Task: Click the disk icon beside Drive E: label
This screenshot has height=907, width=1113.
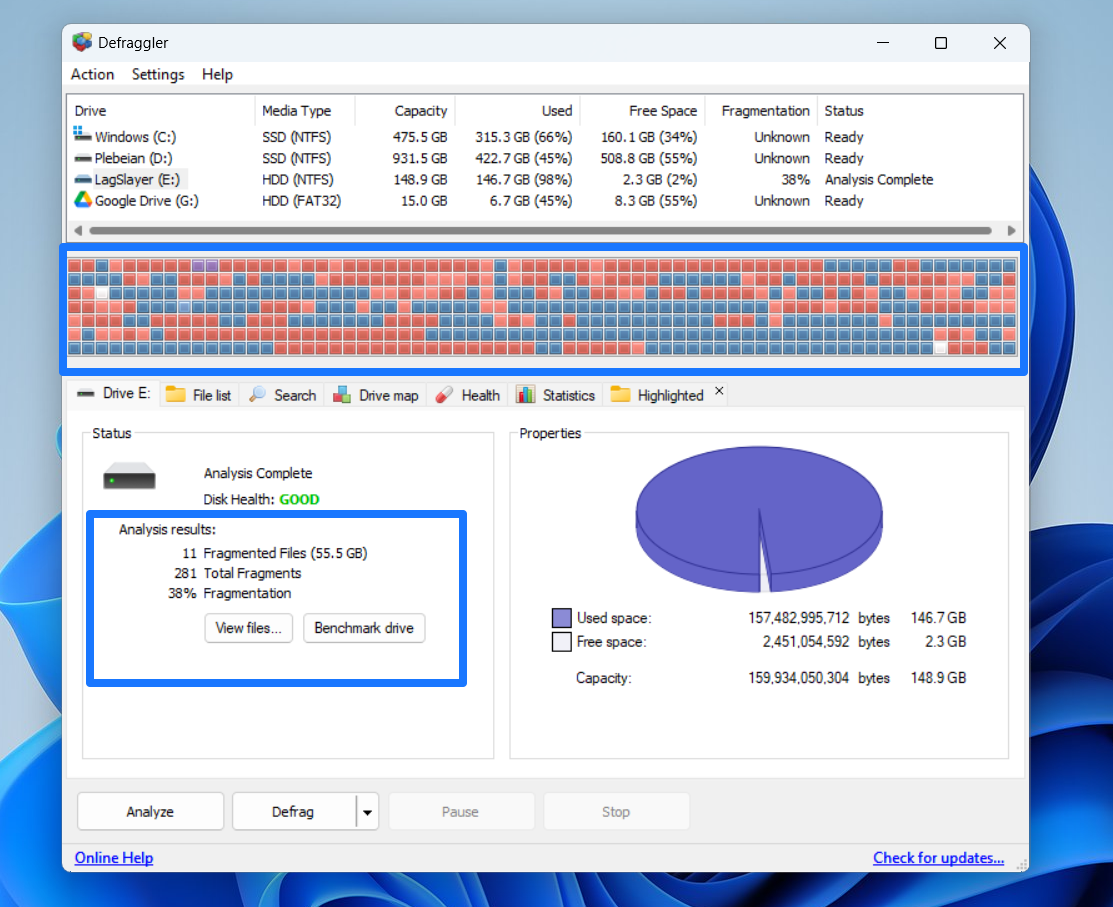Action: (85, 393)
